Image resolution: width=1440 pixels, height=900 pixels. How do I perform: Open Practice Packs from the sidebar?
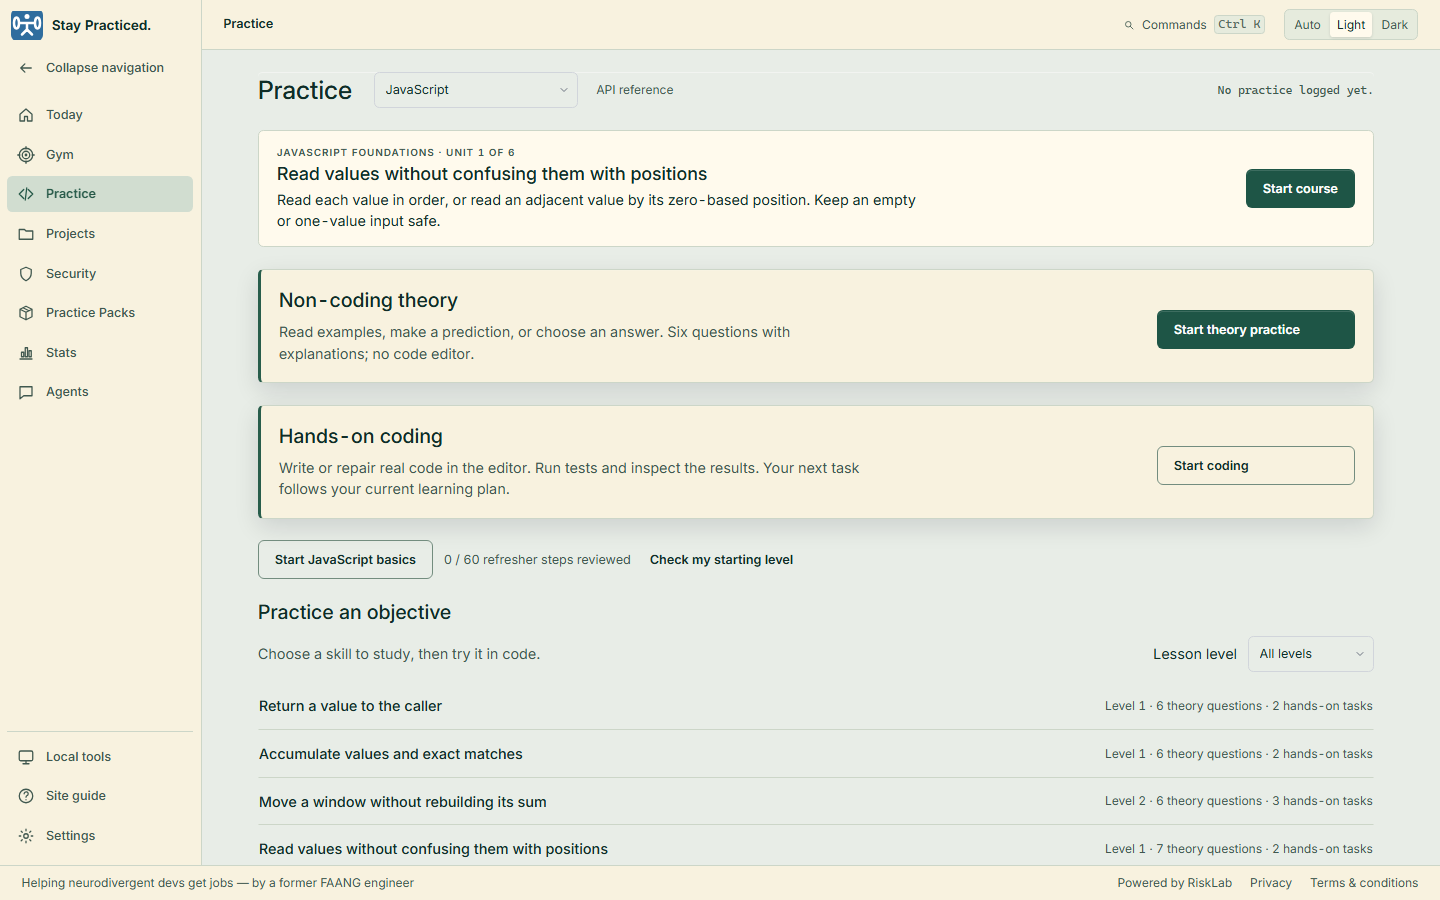click(100, 313)
